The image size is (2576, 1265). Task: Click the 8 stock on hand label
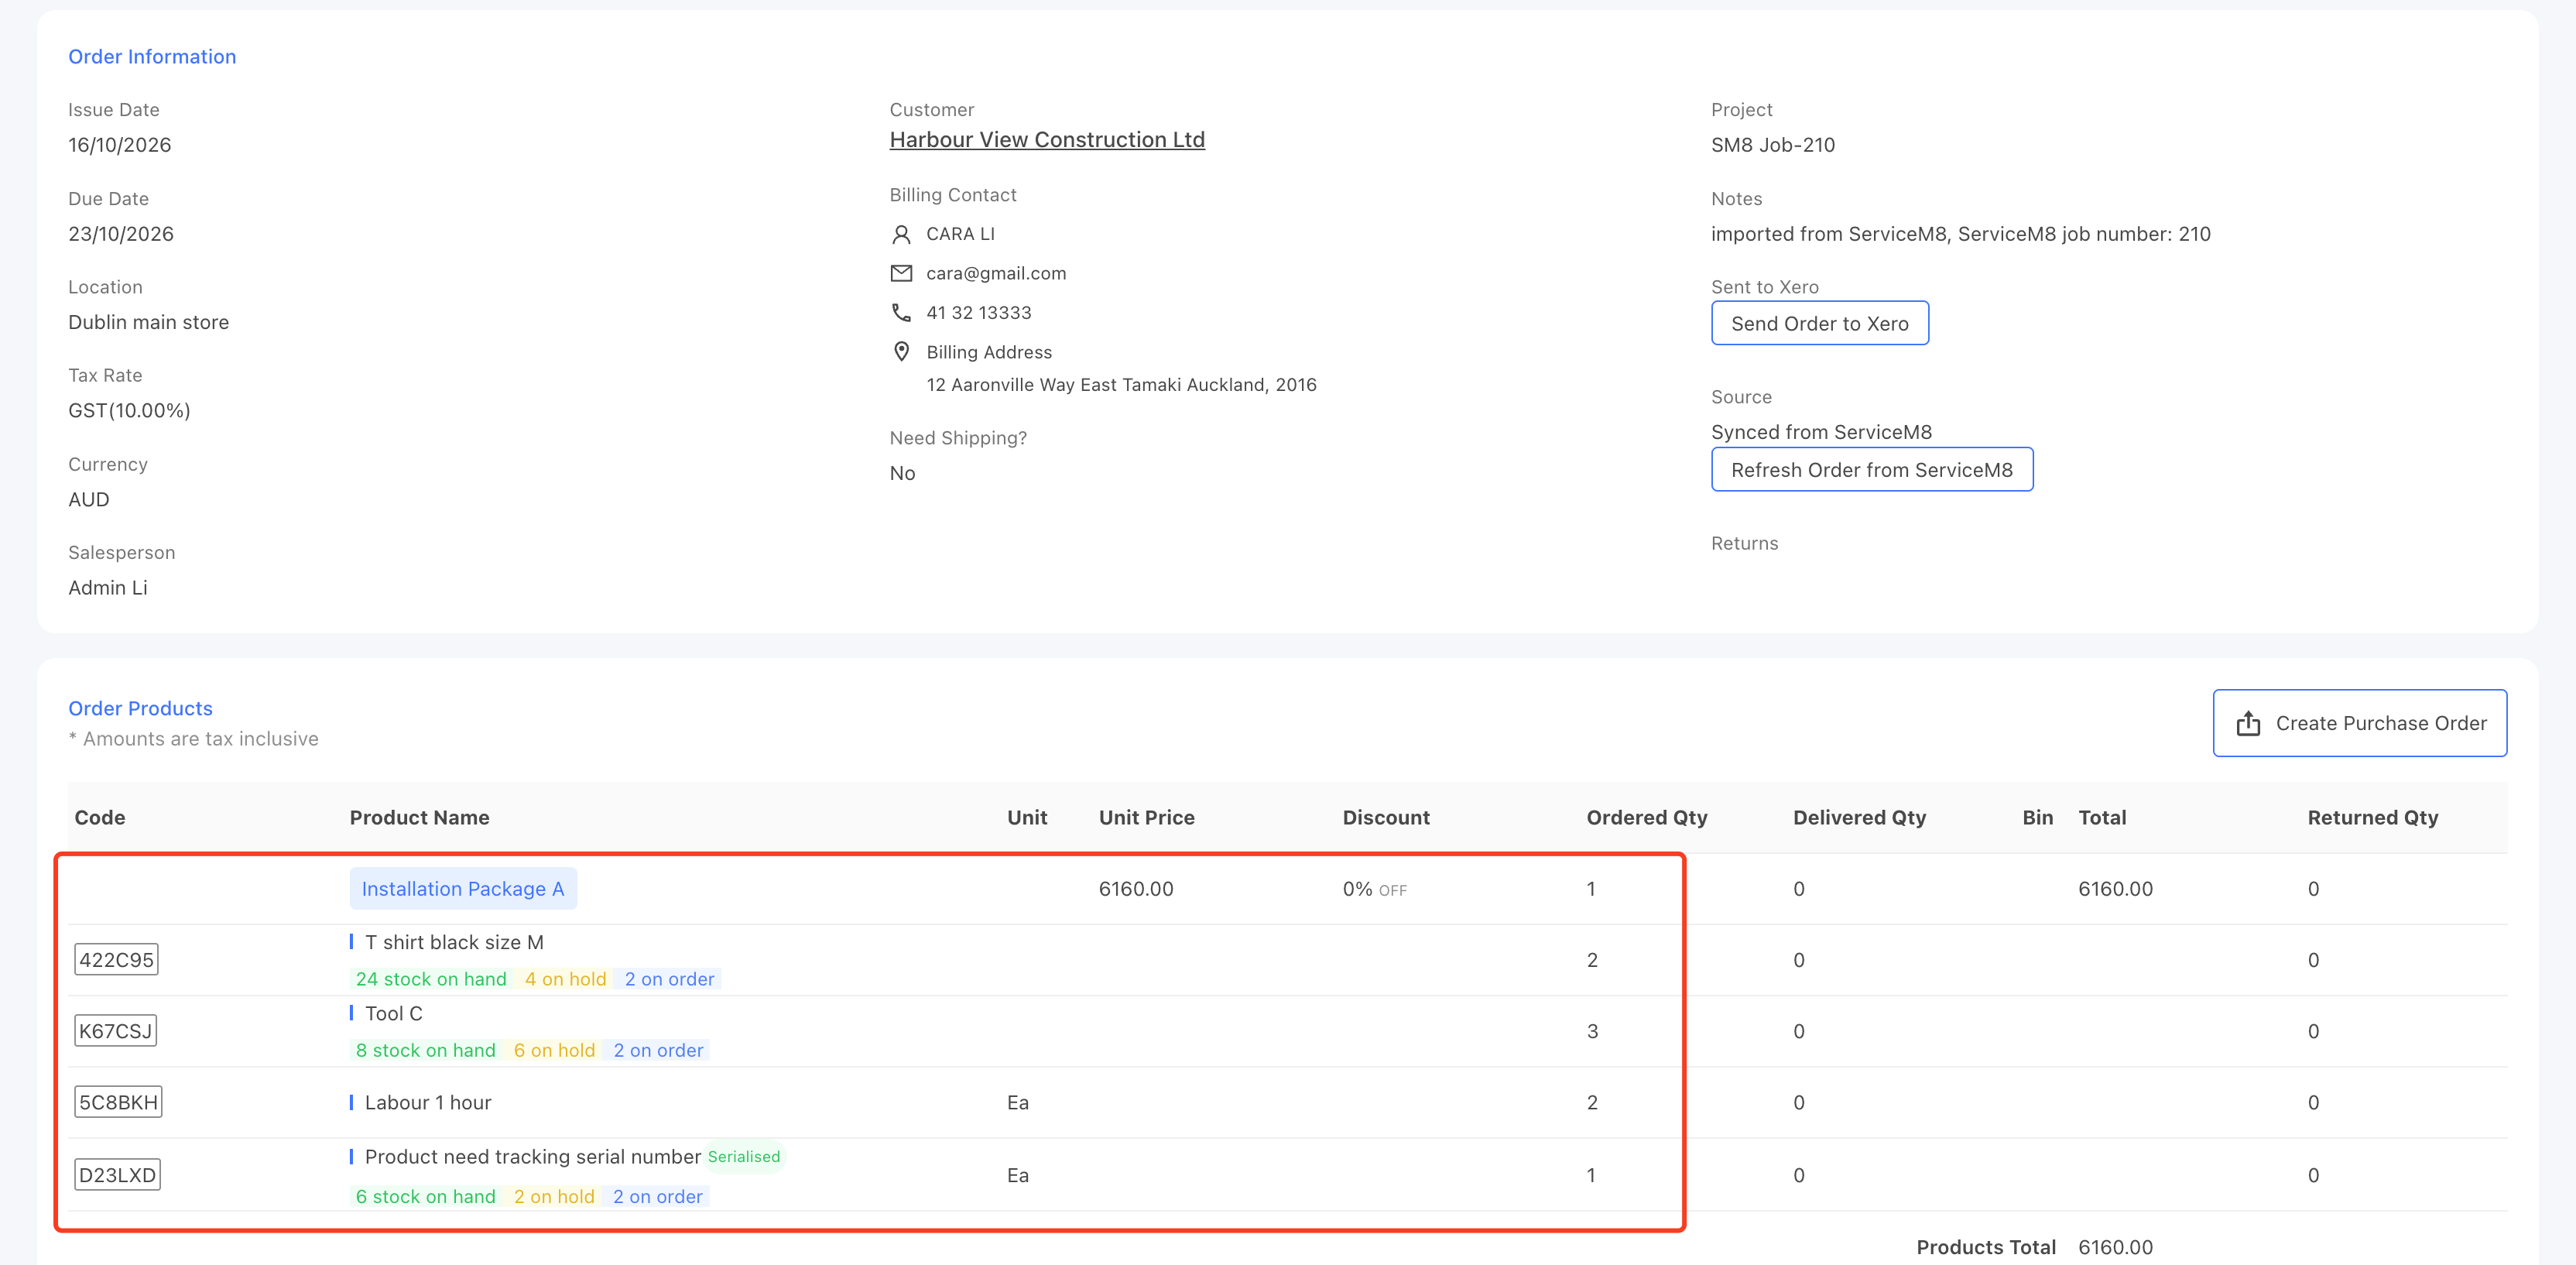(x=426, y=1050)
